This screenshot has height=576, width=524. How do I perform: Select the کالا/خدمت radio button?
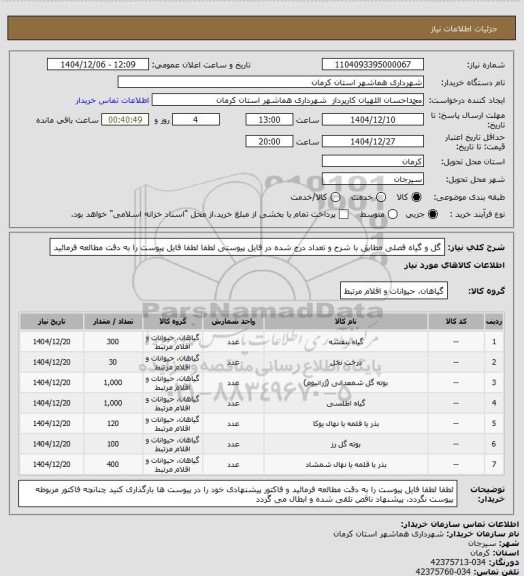tap(335, 197)
